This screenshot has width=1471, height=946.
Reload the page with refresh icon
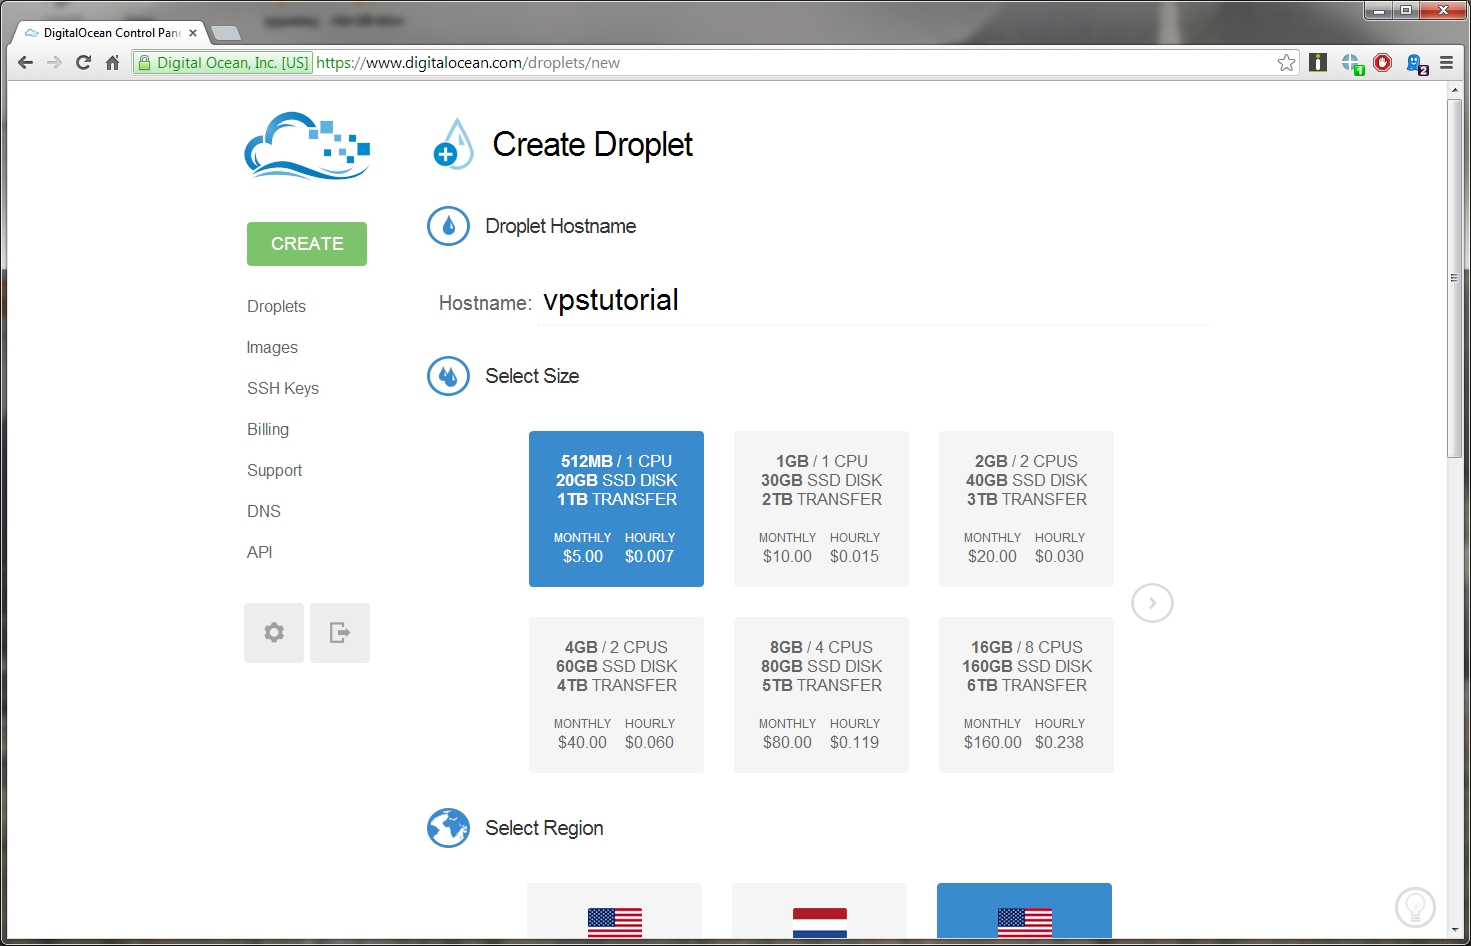(84, 63)
